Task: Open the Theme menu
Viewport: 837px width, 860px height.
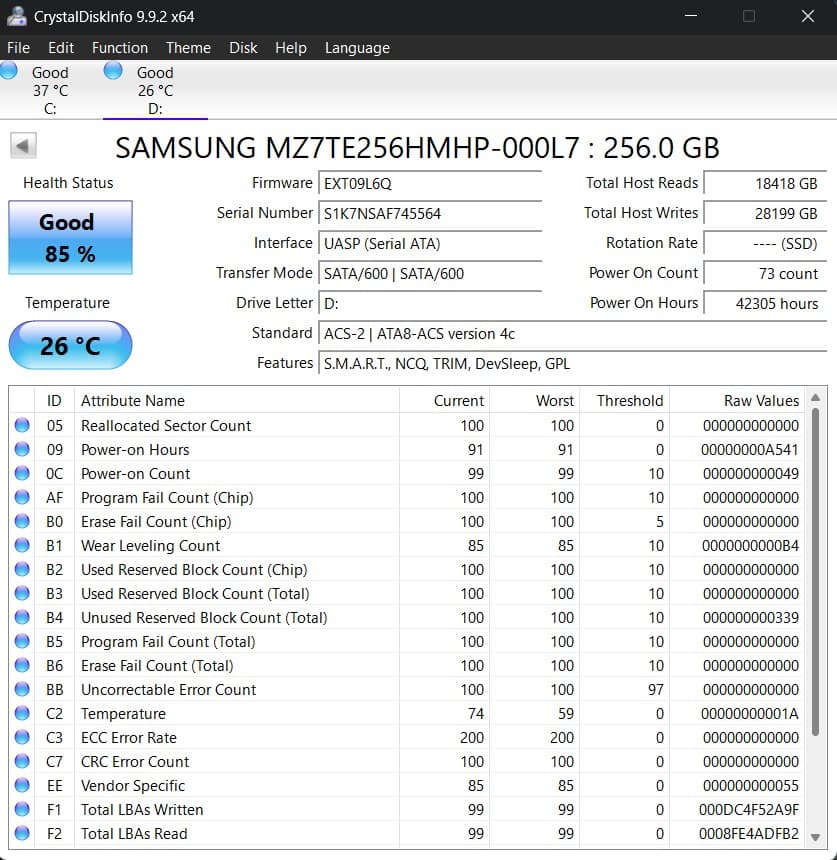Action: point(188,48)
